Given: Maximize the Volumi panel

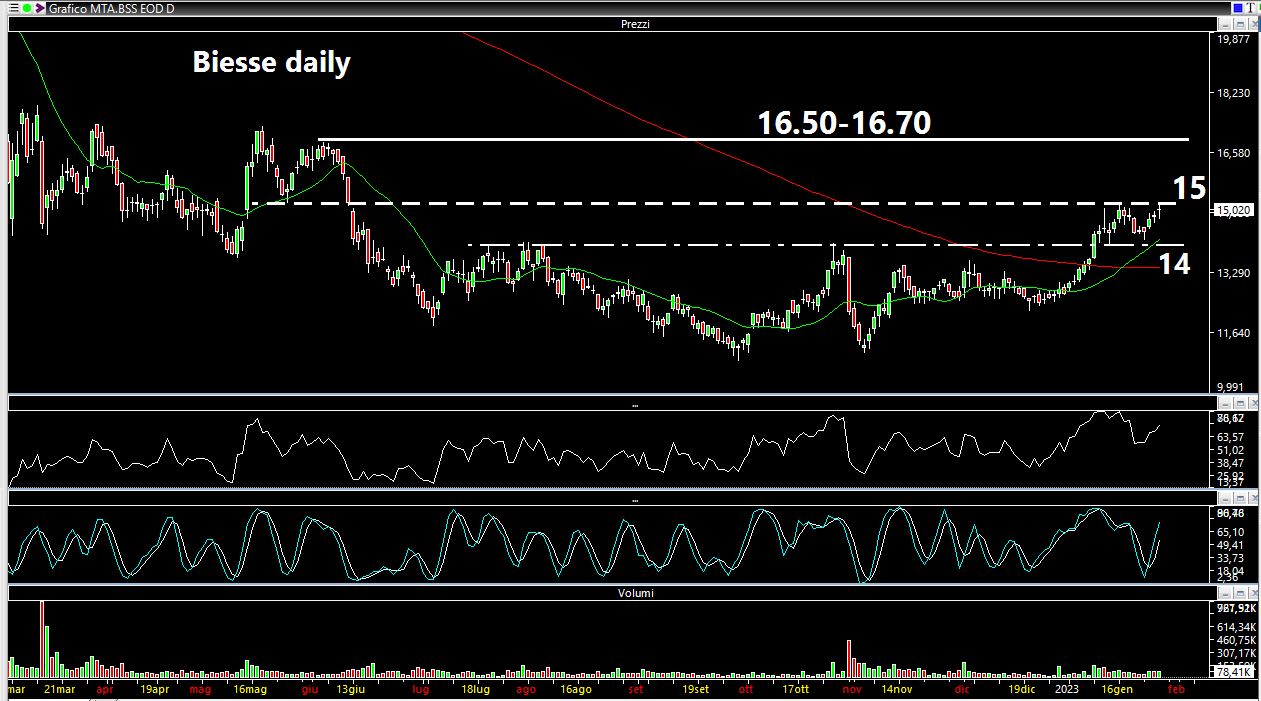Looking at the screenshot, I should [x=1238, y=593].
